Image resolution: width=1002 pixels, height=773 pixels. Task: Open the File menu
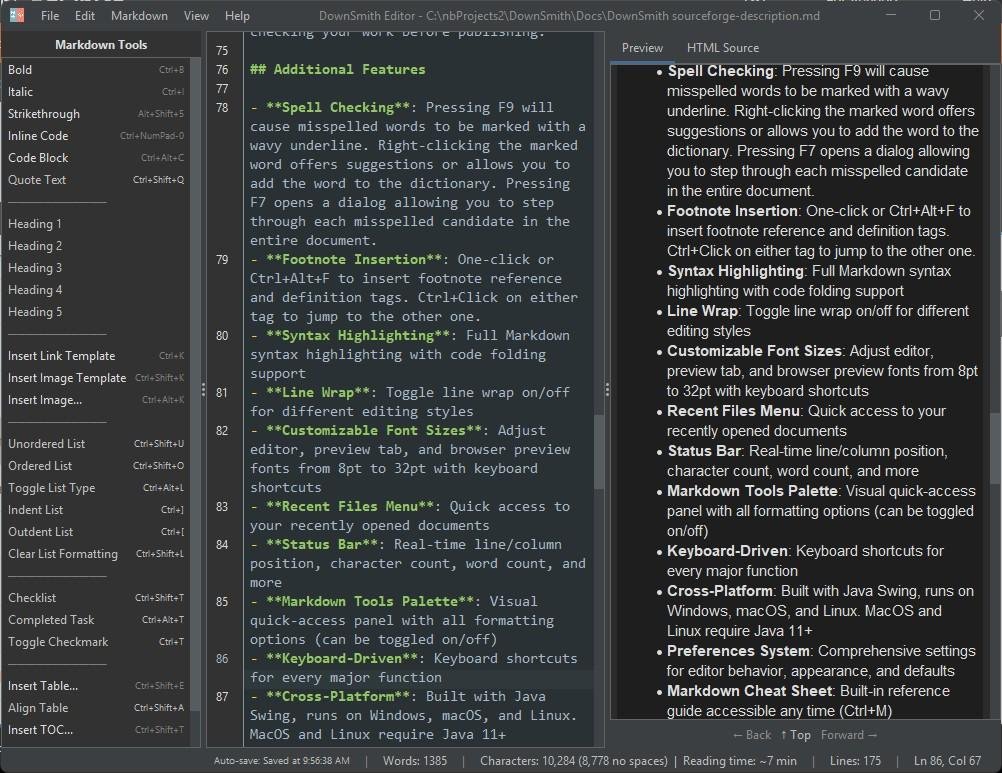(x=50, y=15)
